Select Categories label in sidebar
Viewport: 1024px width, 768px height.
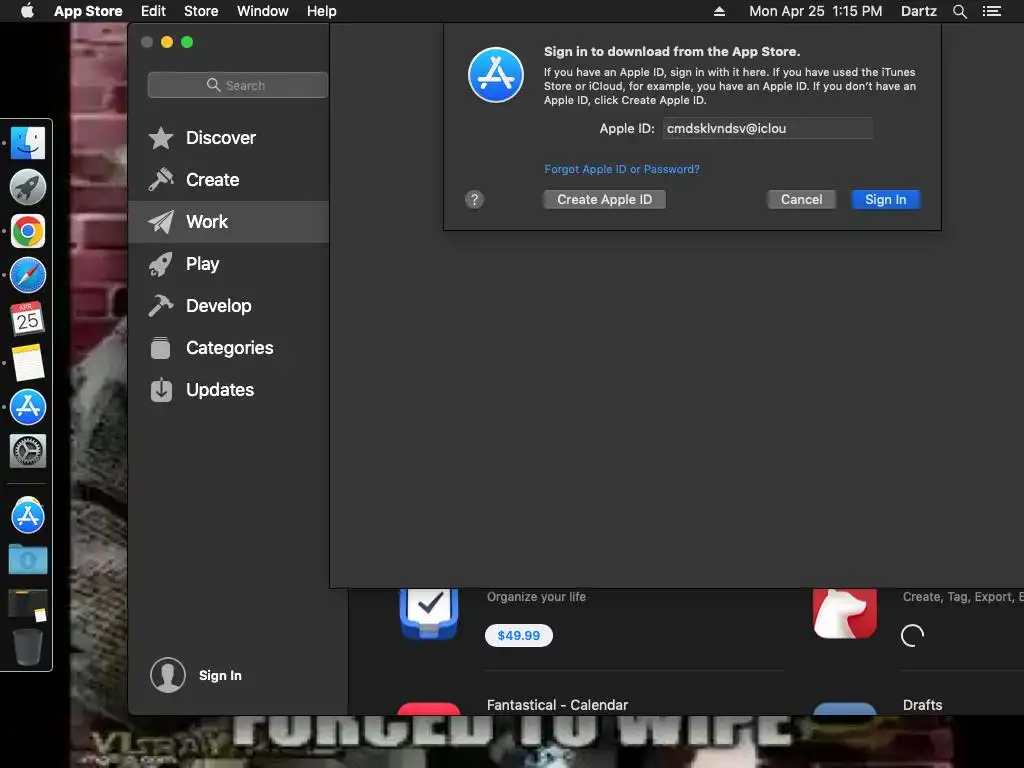[x=229, y=348]
